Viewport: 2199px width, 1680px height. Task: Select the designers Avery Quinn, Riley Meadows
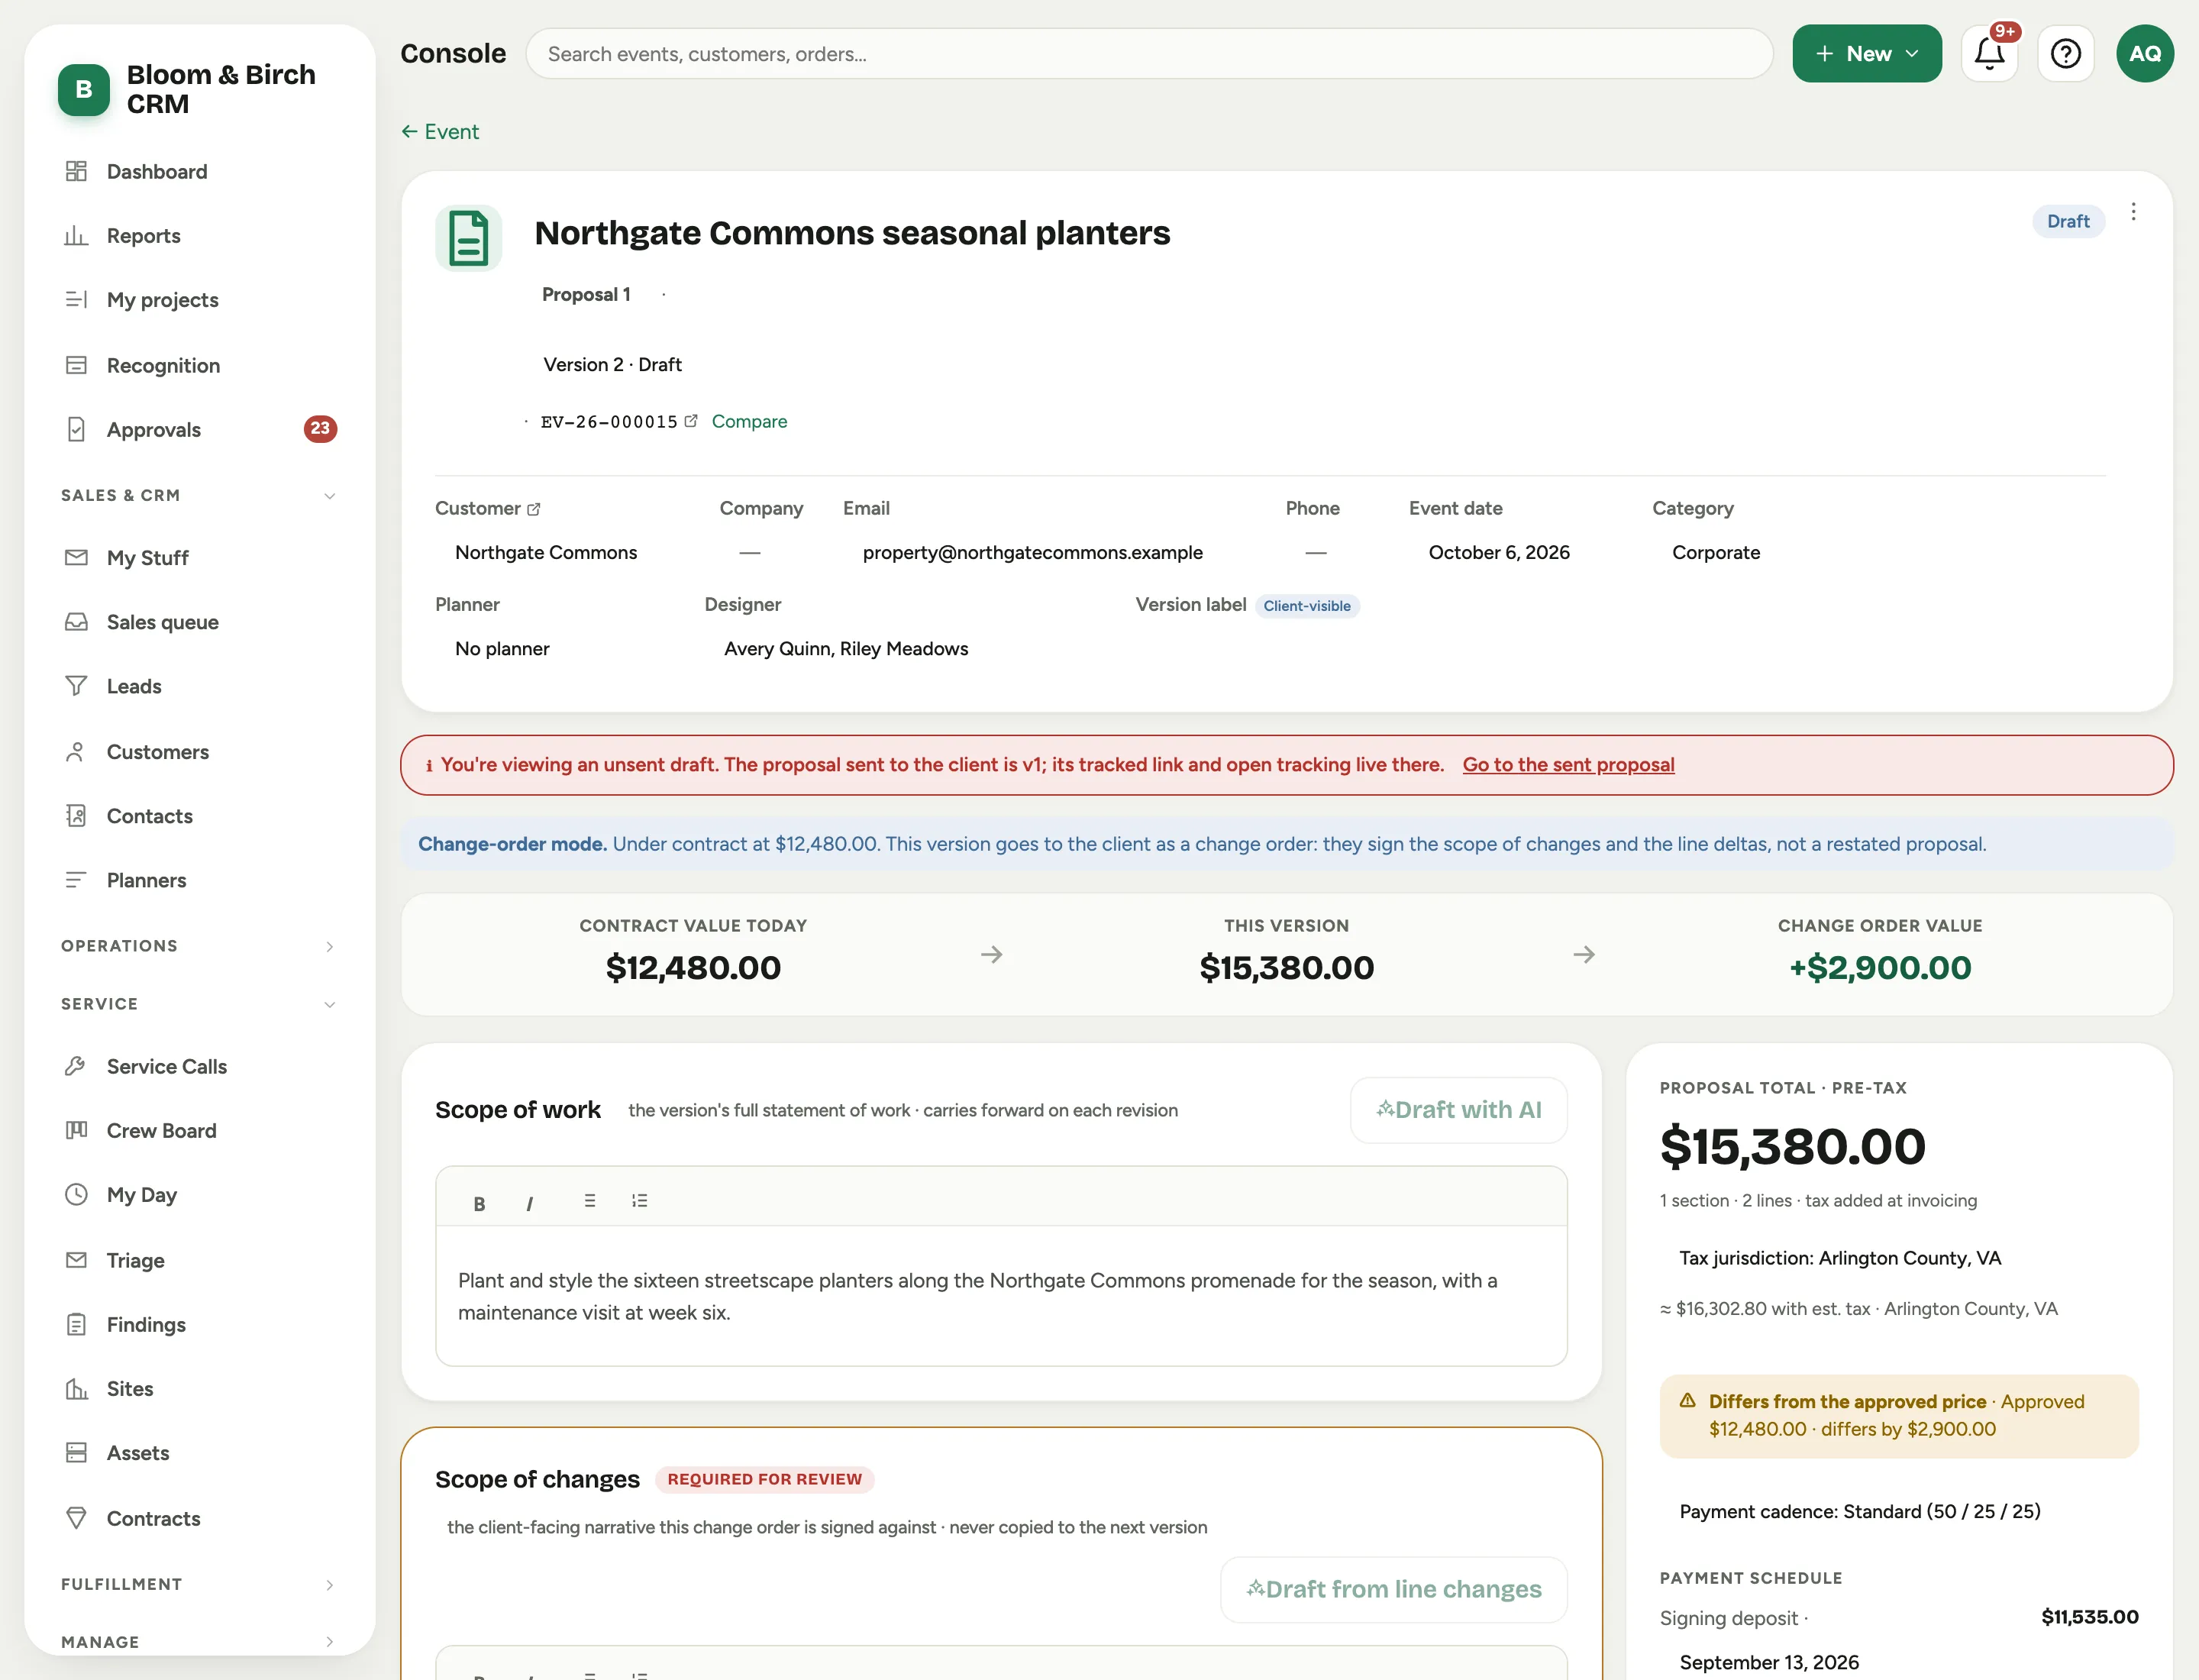click(x=846, y=648)
